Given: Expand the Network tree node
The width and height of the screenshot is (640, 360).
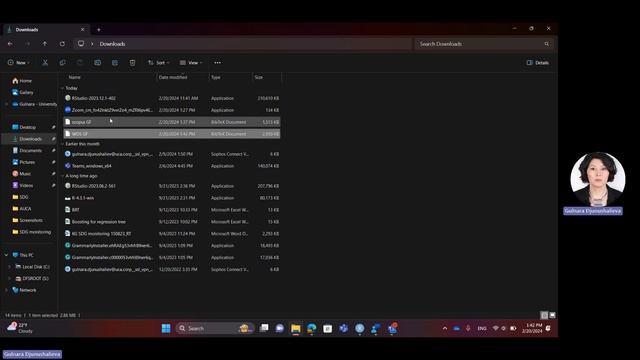Looking at the screenshot, I should click(x=6, y=290).
